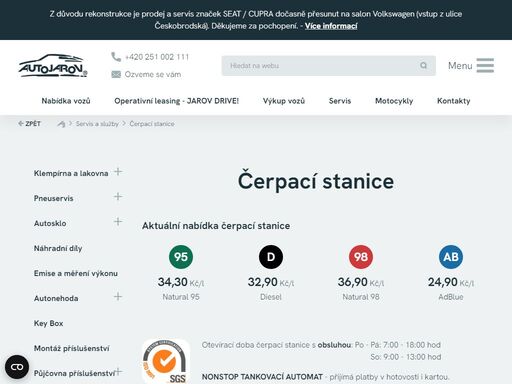
Task: Click the home breadcrumb icon
Action: coord(61,124)
